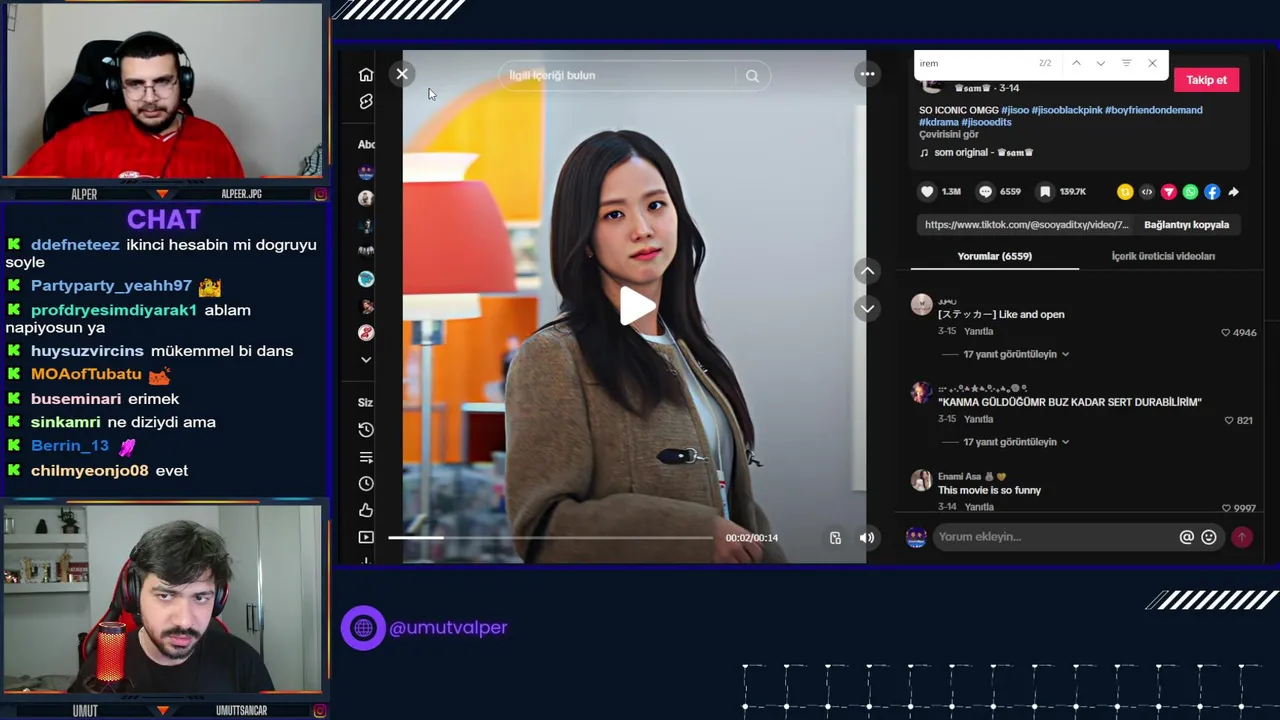Mention a user with the @ icon
This screenshot has height=720, width=1280.
[1186, 537]
